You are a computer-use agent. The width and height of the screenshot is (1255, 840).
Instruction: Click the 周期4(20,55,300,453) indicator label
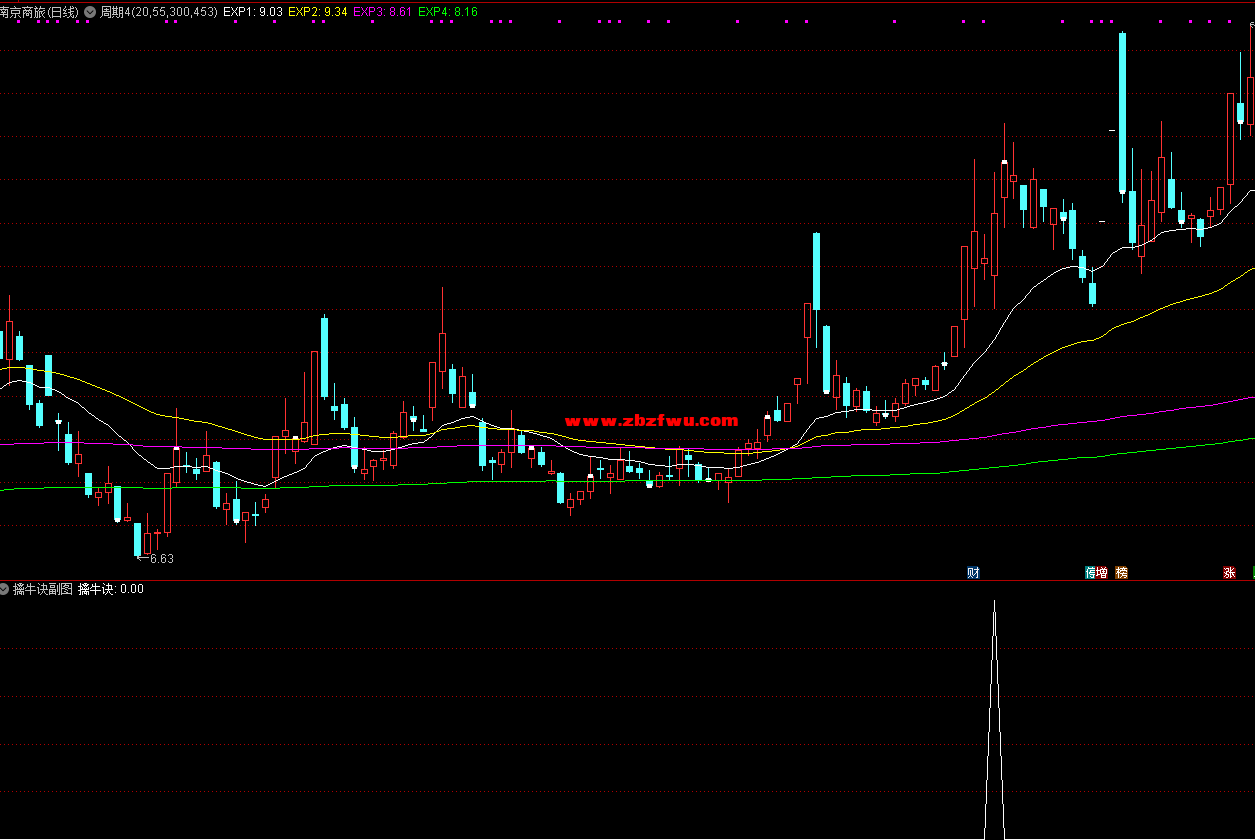click(x=159, y=12)
